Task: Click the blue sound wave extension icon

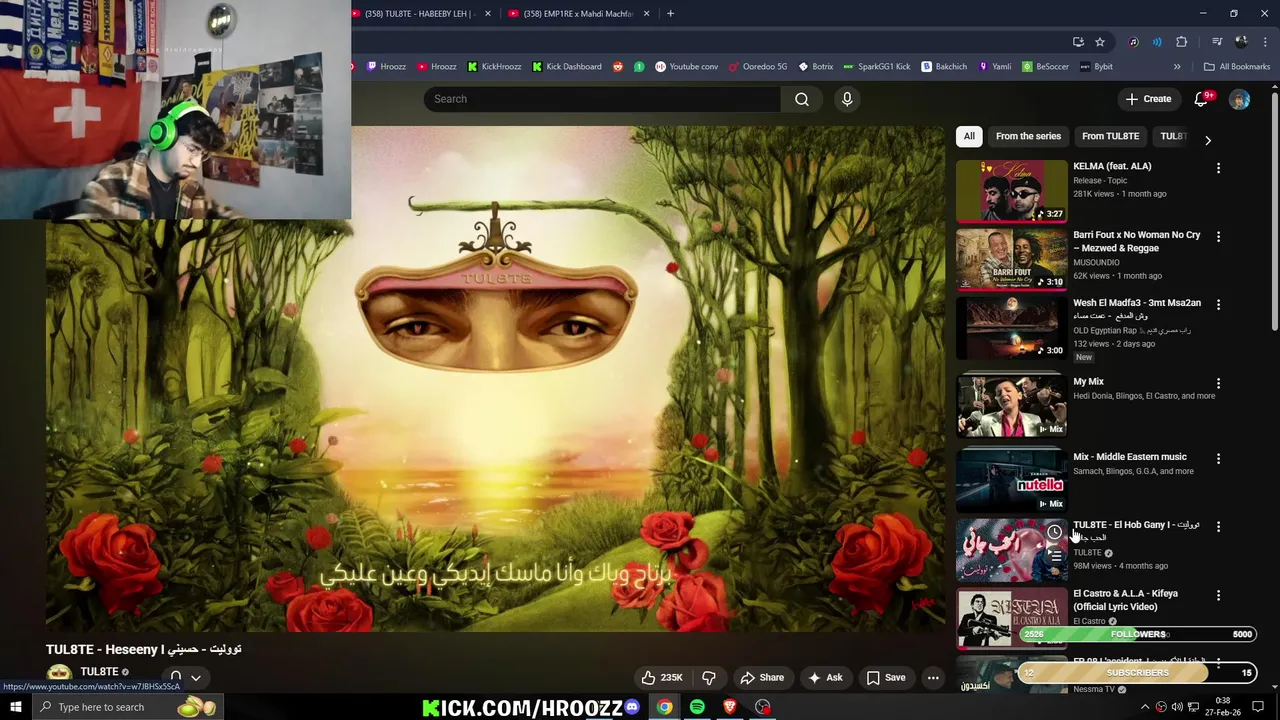Action: (x=1157, y=42)
